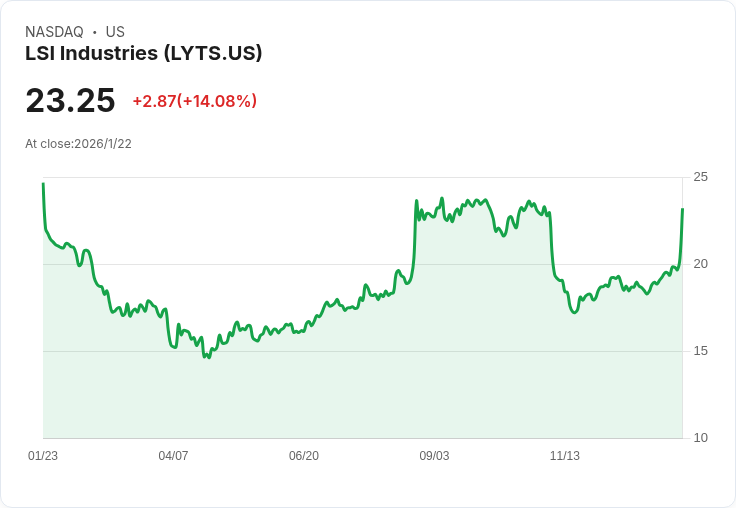Viewport: 736px width, 508px height.
Task: Click the 25 price axis label
Action: pyautogui.click(x=701, y=177)
